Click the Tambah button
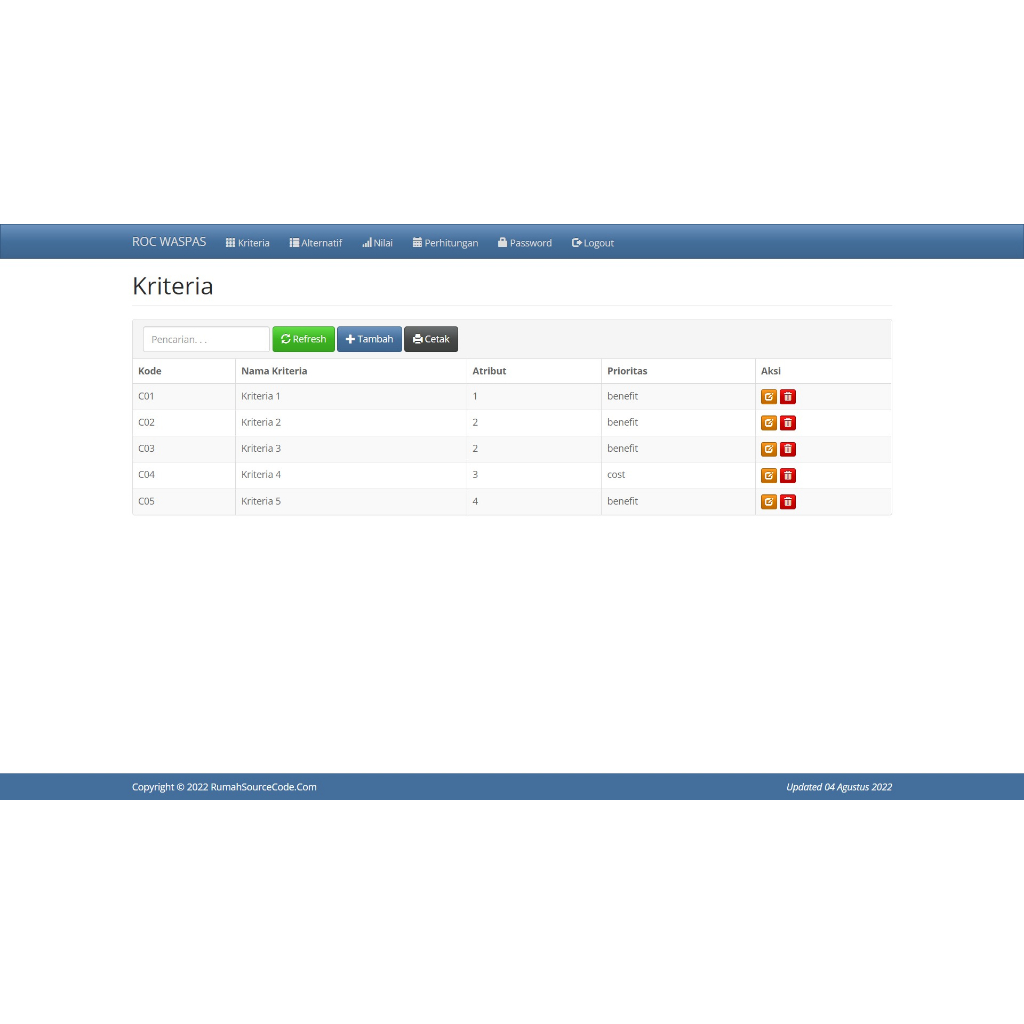This screenshot has width=1024, height=1024. tap(369, 339)
